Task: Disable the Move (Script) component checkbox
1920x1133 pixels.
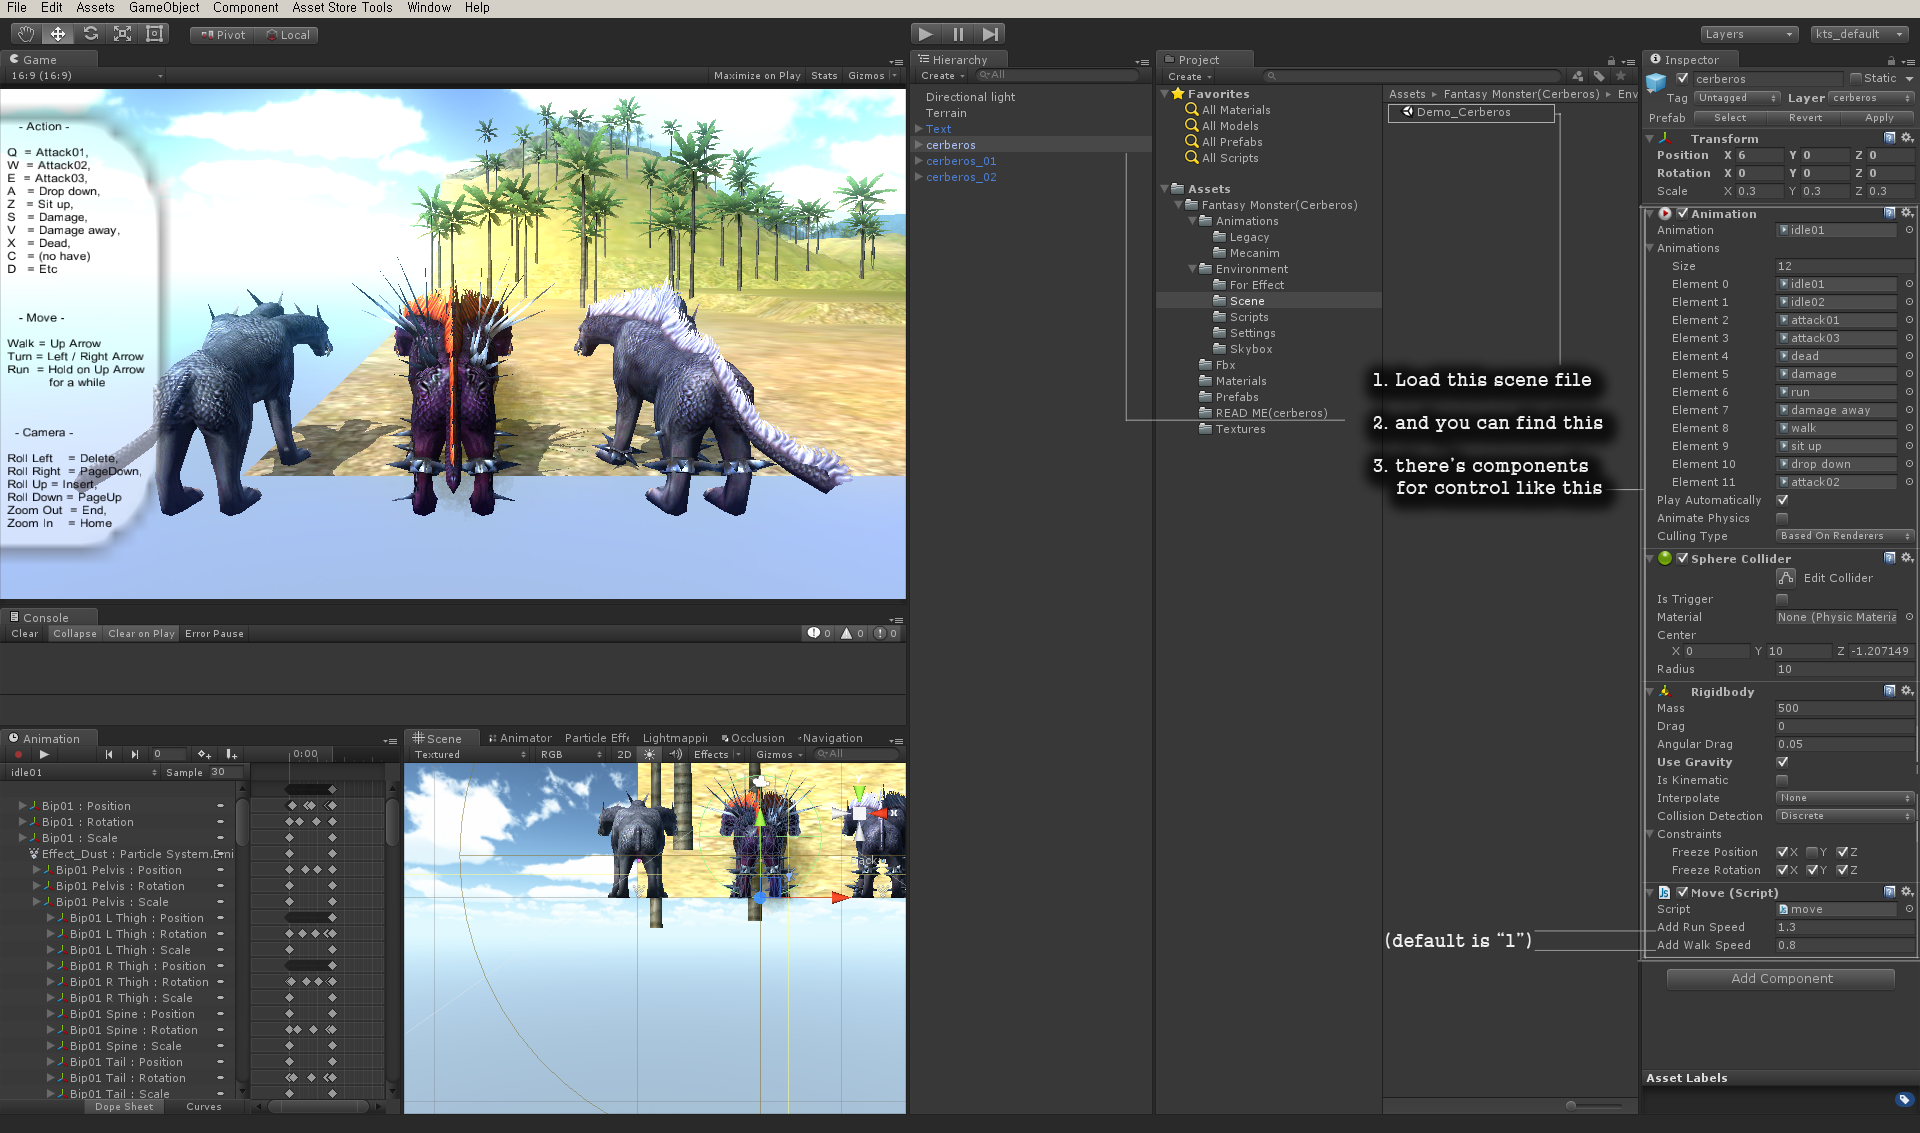Action: 1682,892
